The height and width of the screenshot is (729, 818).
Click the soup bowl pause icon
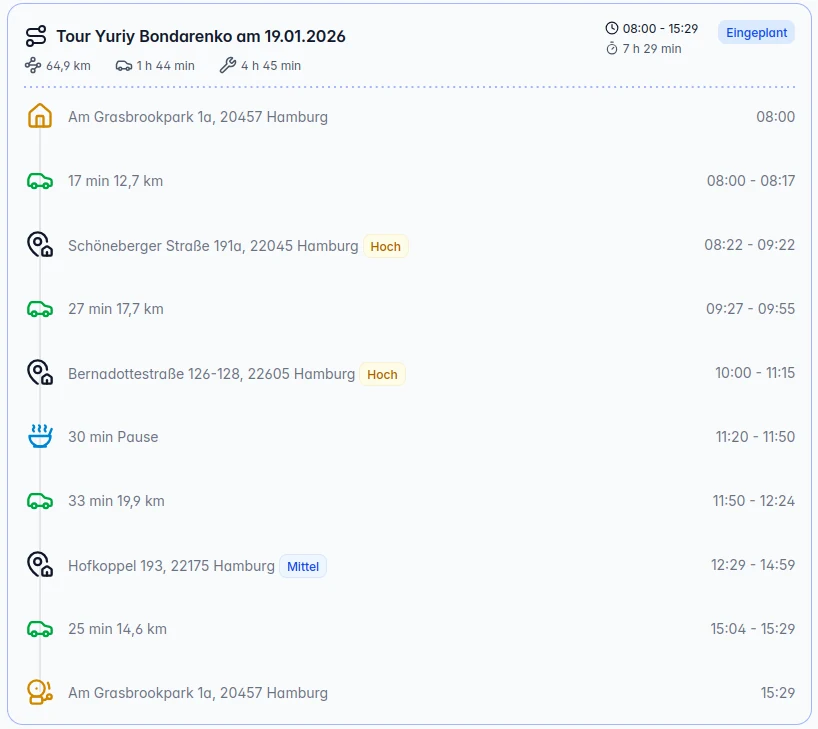click(40, 436)
